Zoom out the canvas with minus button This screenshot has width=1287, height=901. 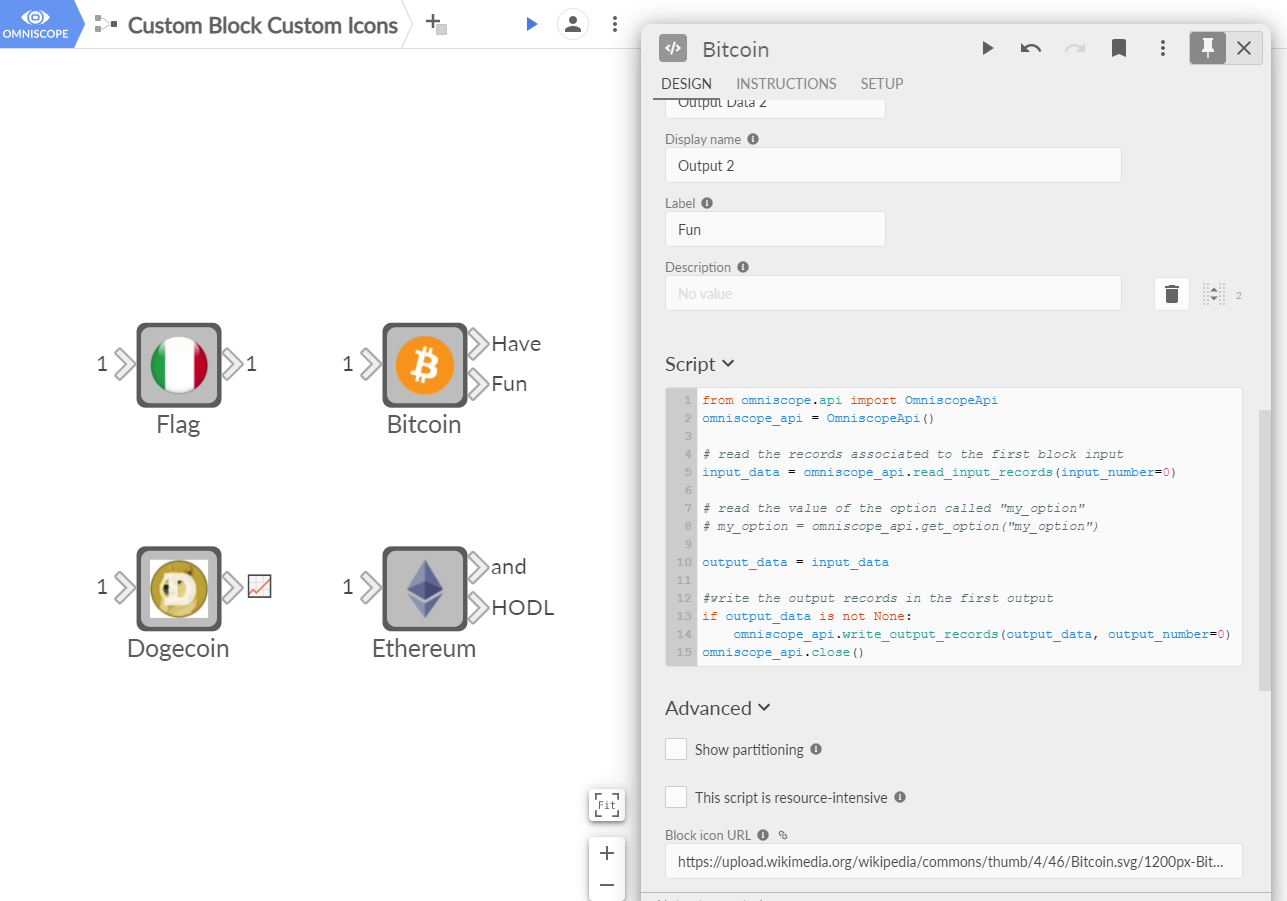click(x=607, y=885)
